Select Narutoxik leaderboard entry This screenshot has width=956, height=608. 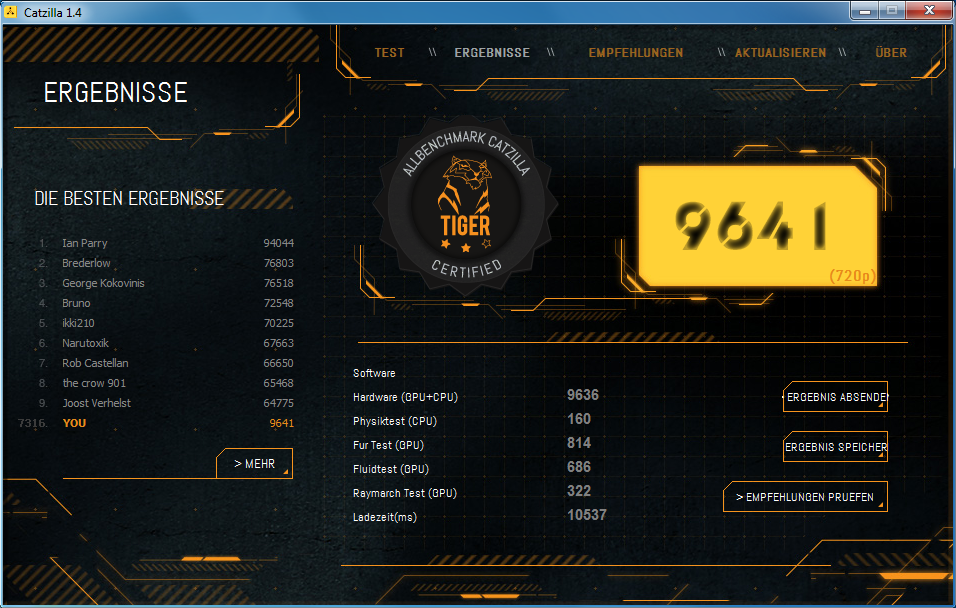(165, 343)
